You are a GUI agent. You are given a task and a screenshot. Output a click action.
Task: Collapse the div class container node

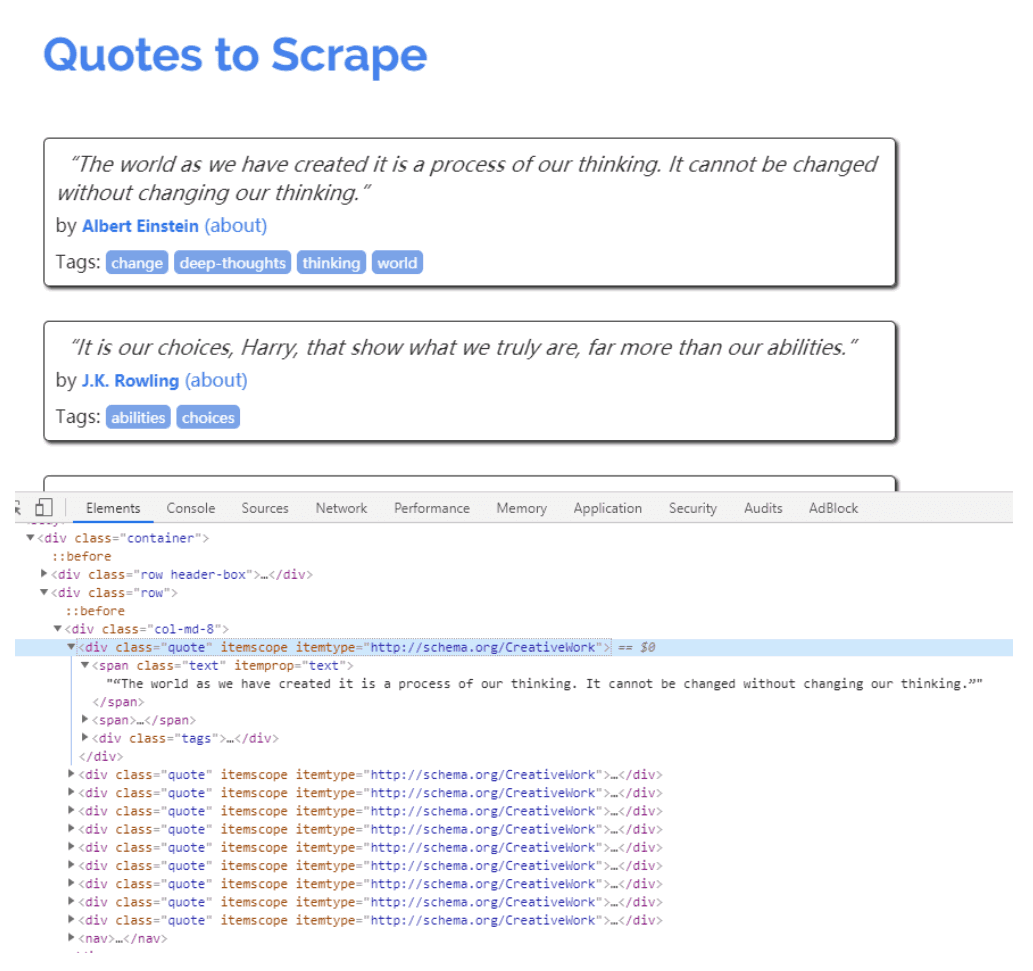(x=30, y=538)
